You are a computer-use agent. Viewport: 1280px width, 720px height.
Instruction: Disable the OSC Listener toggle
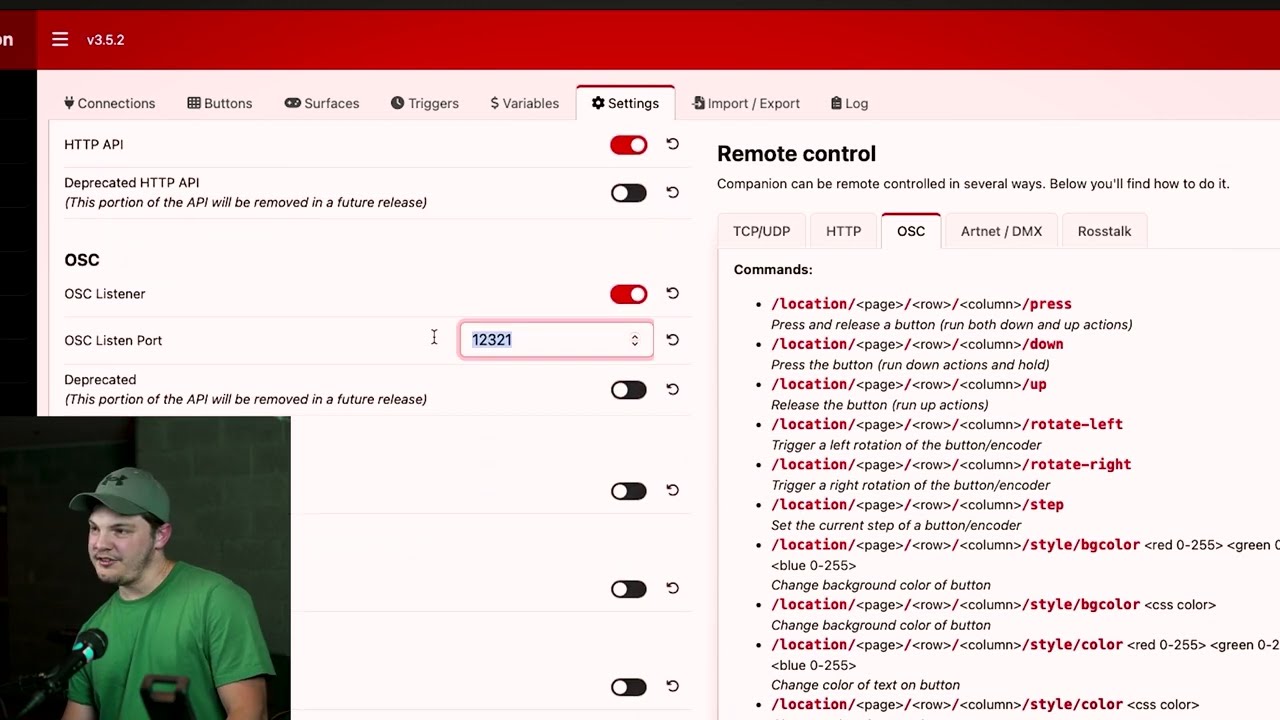pos(629,294)
